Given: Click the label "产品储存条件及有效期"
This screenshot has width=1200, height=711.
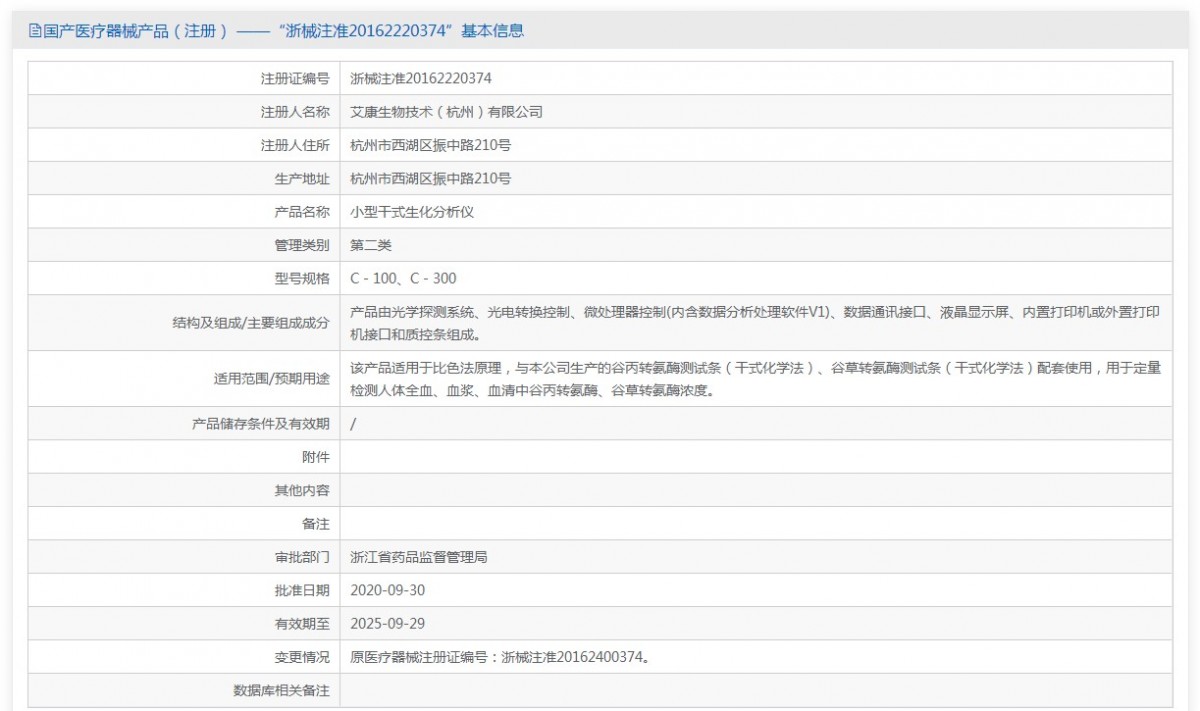Looking at the screenshot, I should tap(260, 424).
